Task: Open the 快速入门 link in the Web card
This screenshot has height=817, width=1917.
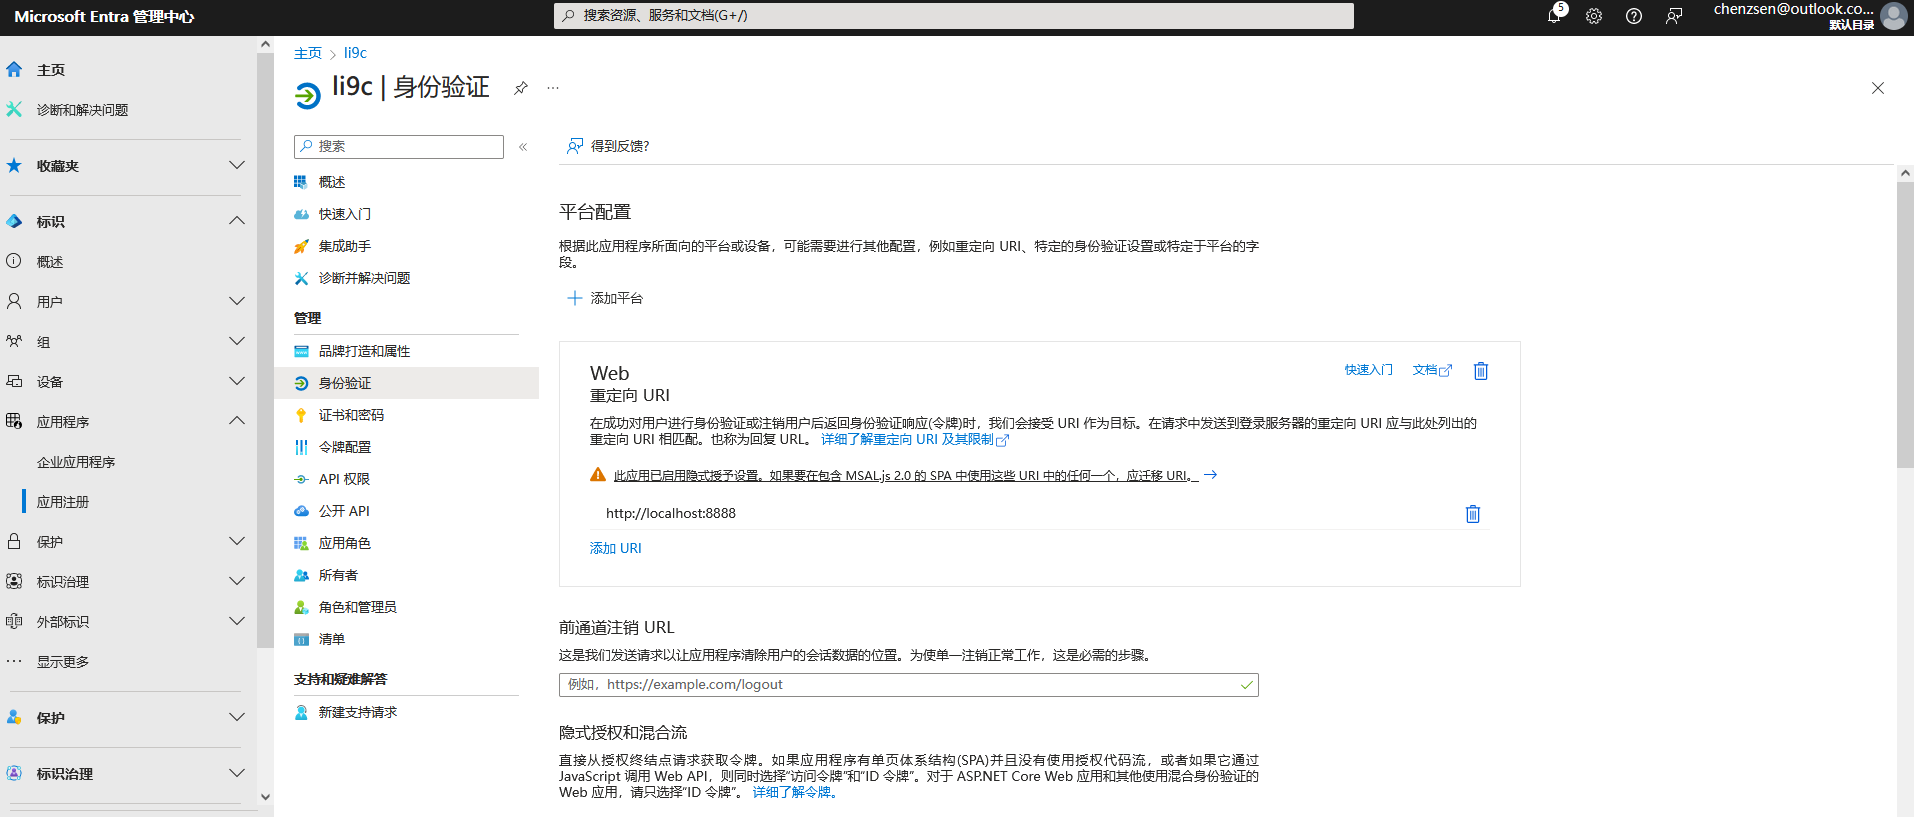Action: (1368, 370)
